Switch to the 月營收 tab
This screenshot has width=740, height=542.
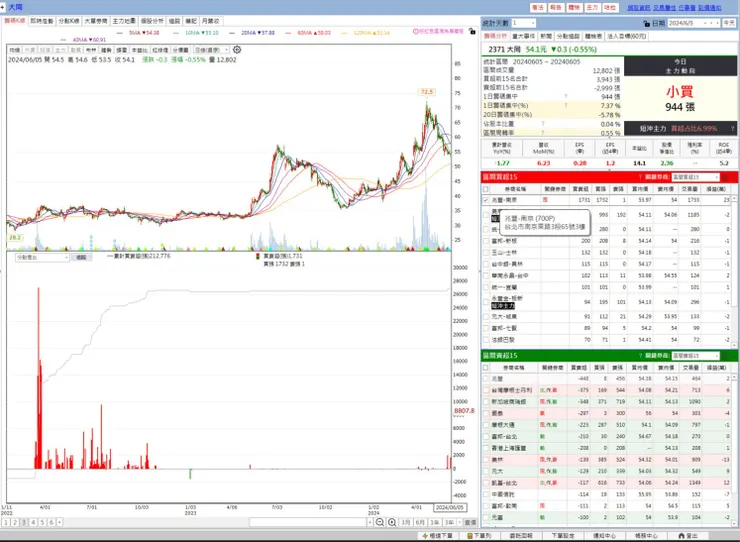210,21
